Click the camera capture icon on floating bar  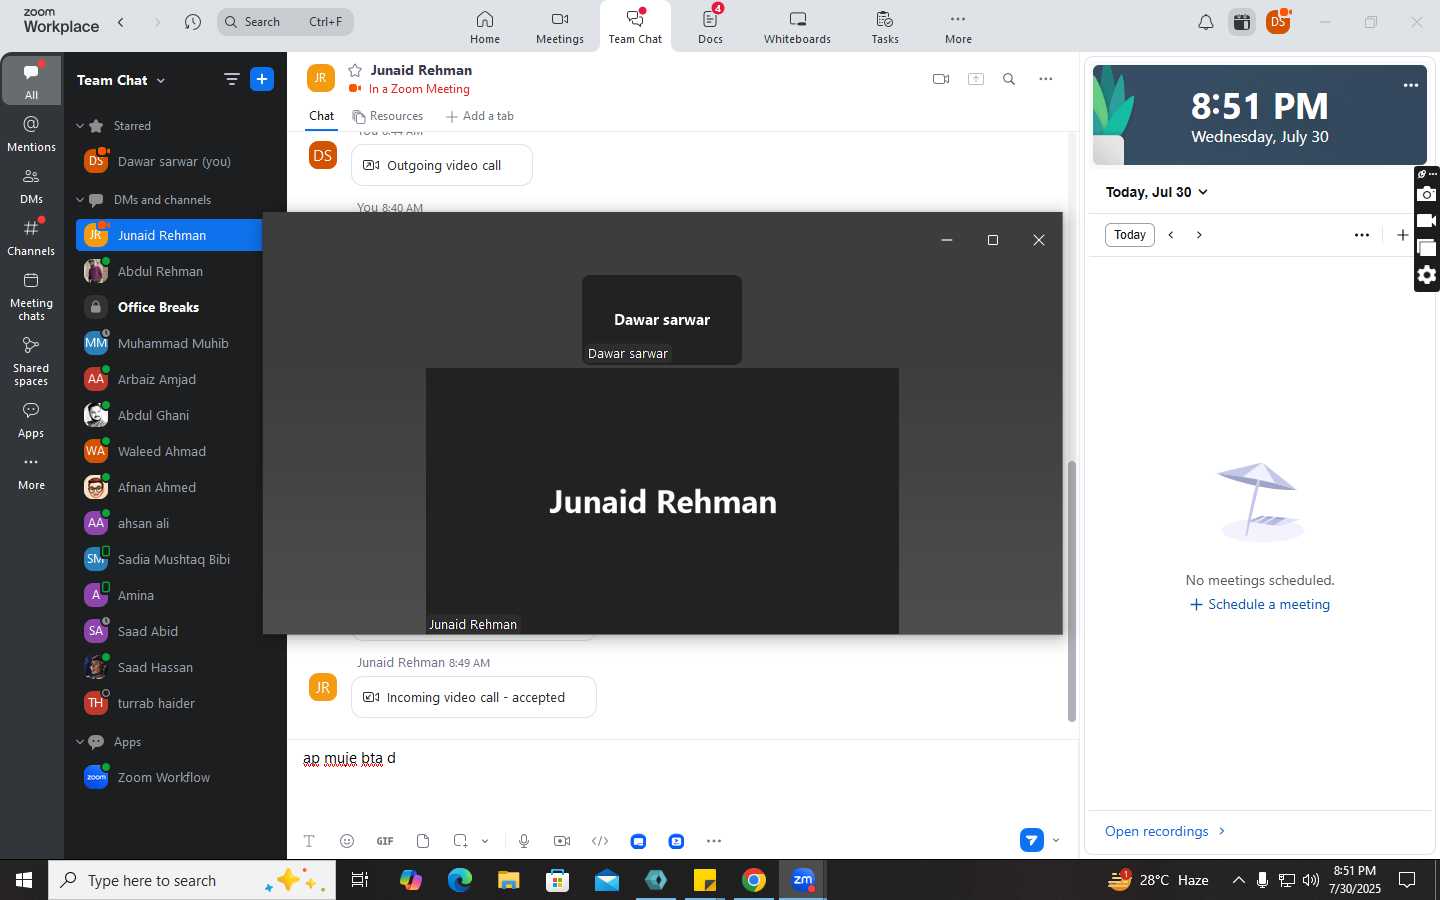[1427, 194]
